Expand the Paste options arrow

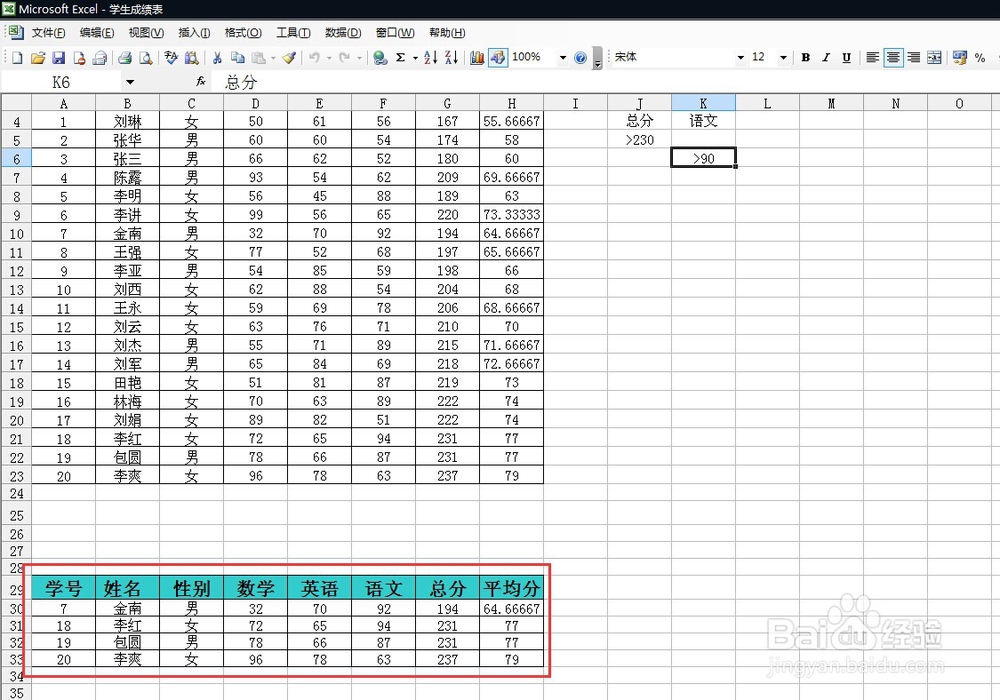pyautogui.click(x=273, y=58)
